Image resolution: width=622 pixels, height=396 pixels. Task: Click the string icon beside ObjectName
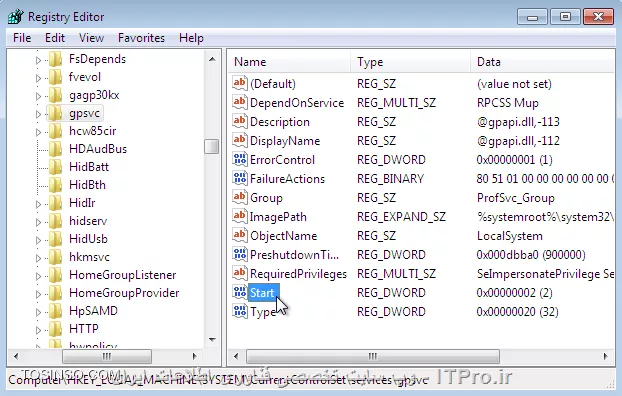[240, 236]
